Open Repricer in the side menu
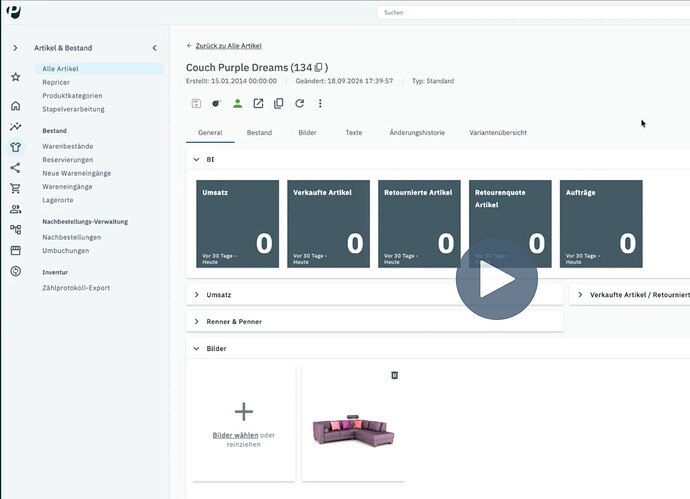The height and width of the screenshot is (499, 690). coord(56,82)
